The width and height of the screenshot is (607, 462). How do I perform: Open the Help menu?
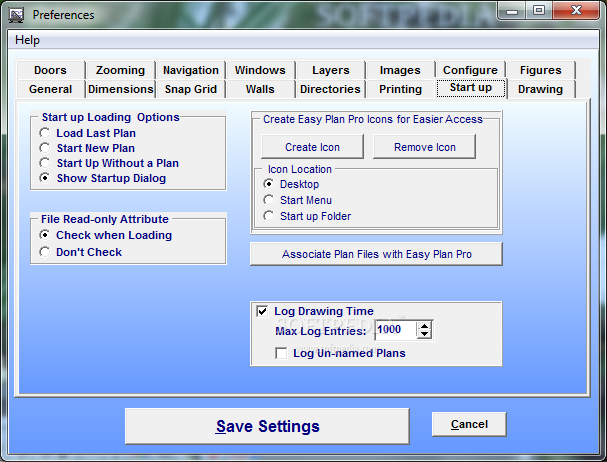pyautogui.click(x=27, y=40)
